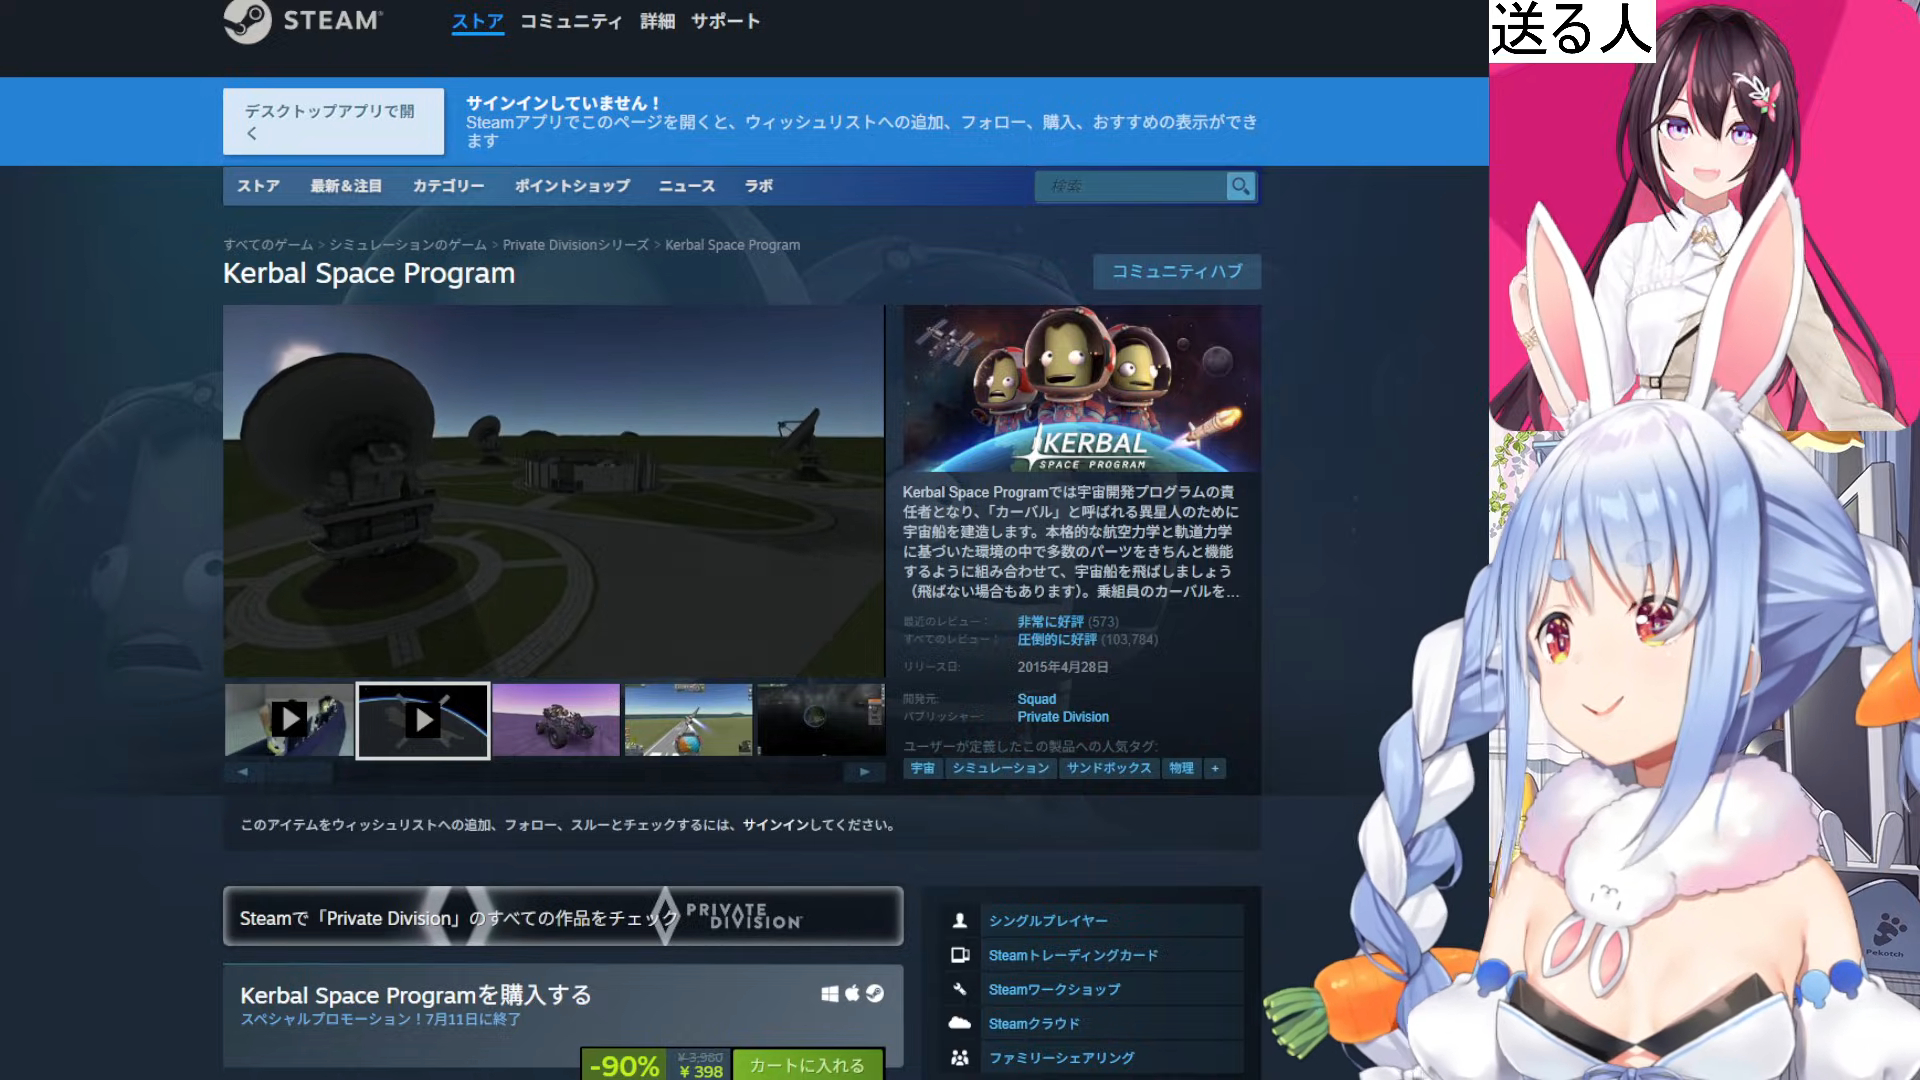
Task: Click the シングルプレイヤー feature link
Action: pyautogui.click(x=1048, y=921)
